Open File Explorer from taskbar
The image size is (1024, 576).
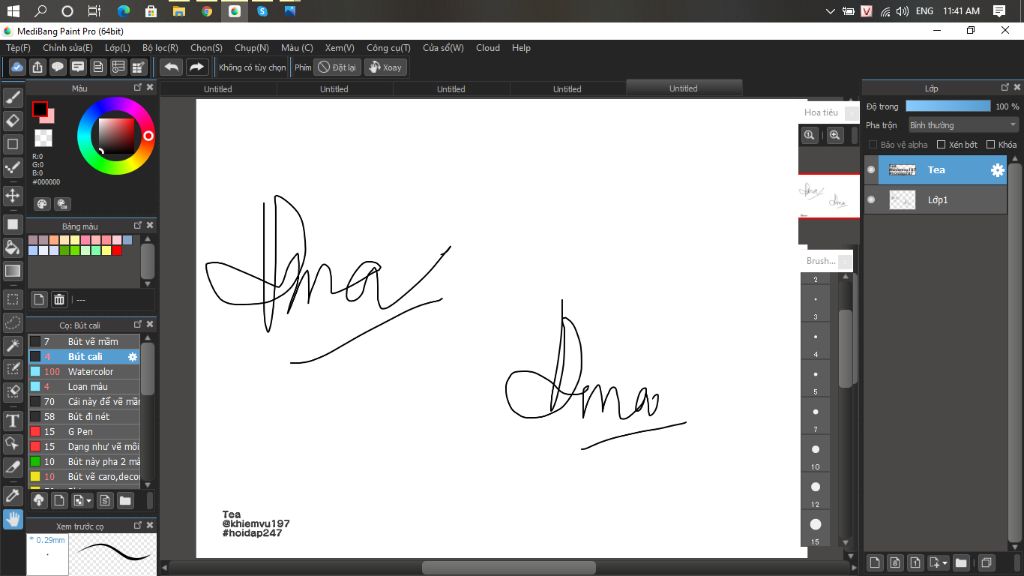pos(178,11)
